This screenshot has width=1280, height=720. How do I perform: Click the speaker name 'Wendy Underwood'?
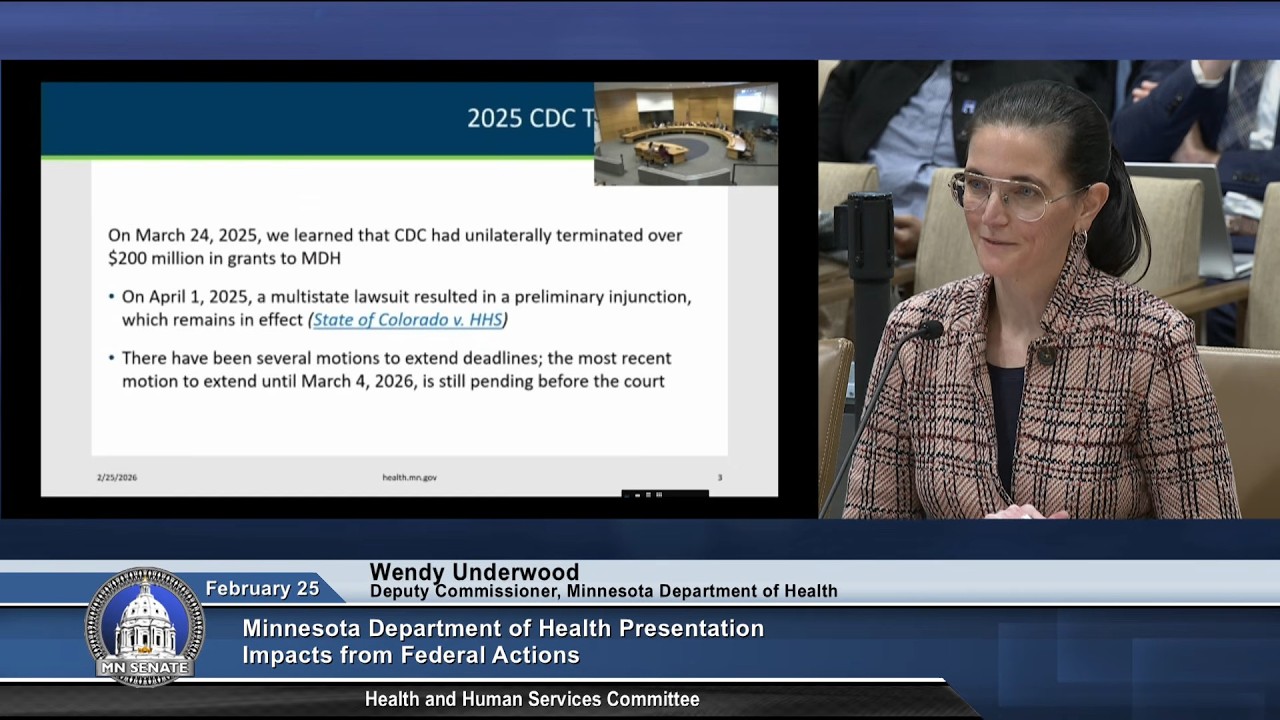tap(474, 572)
